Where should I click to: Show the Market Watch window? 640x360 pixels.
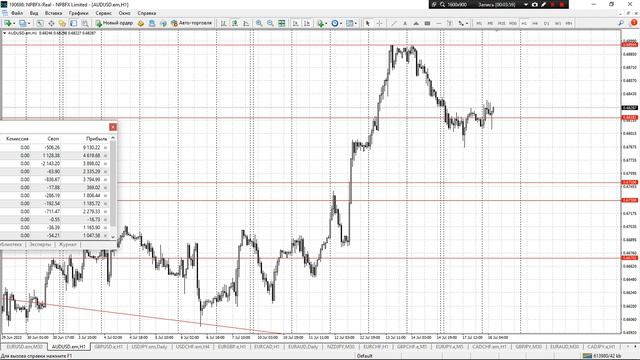click(40, 23)
